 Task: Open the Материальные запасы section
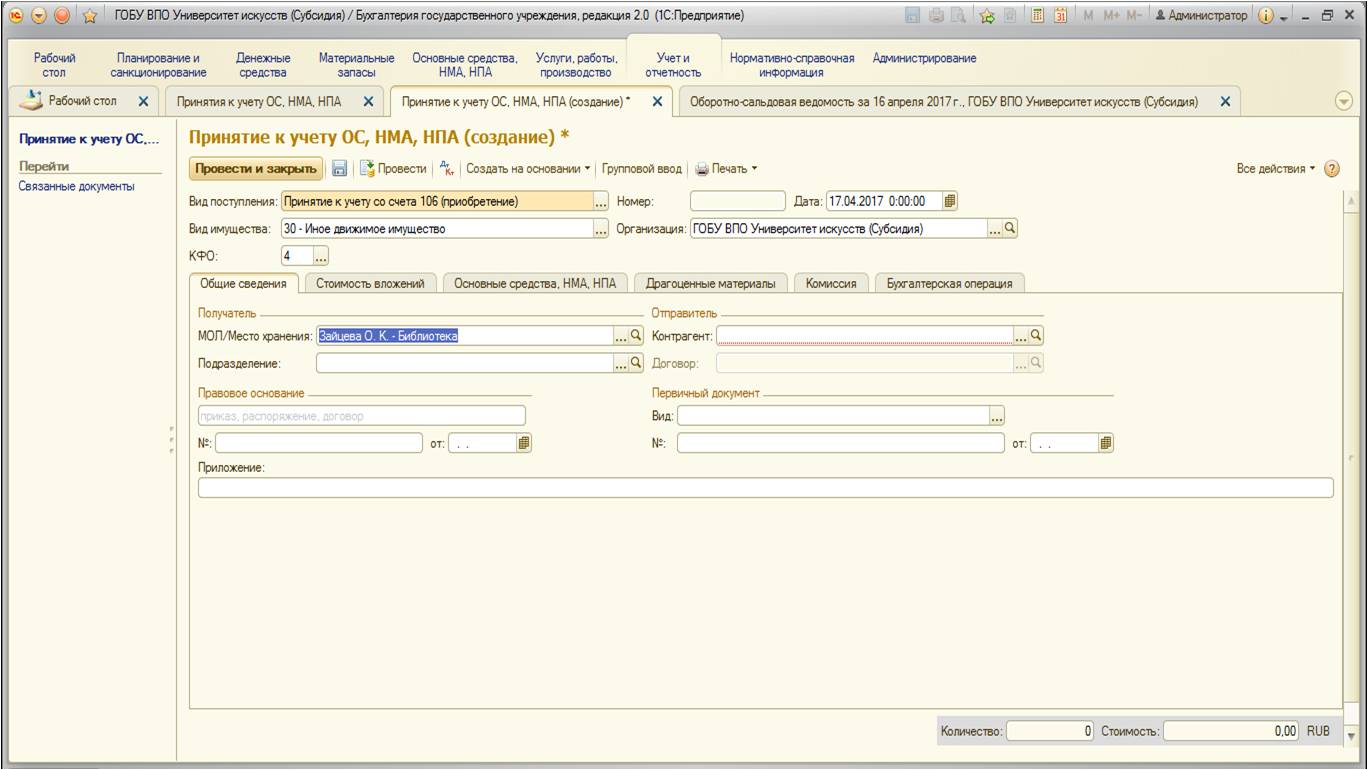(356, 65)
